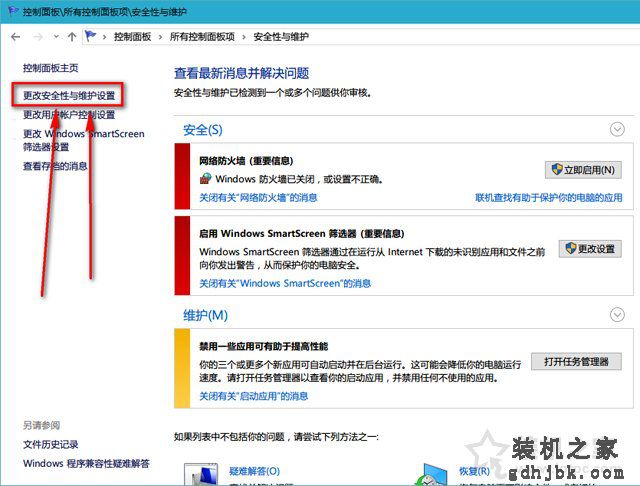
Task: Click 启用 Windows SmartScreen 筛选器 heading
Action: pyautogui.click(x=302, y=234)
